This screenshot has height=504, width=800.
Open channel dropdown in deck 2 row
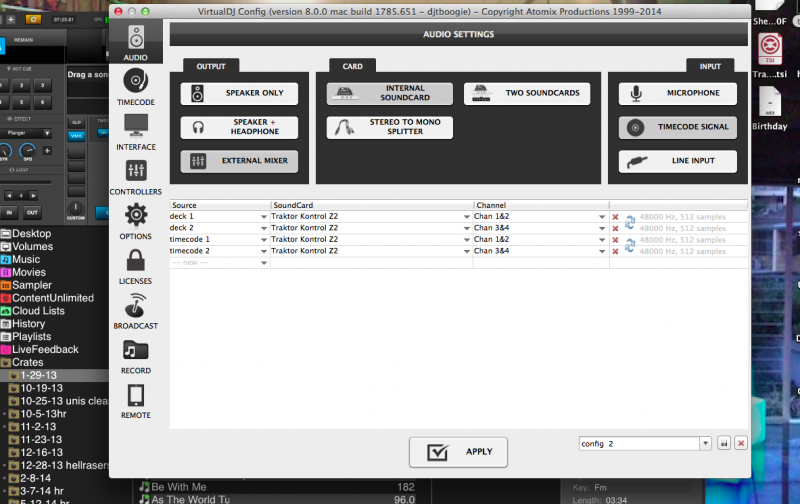pos(602,228)
